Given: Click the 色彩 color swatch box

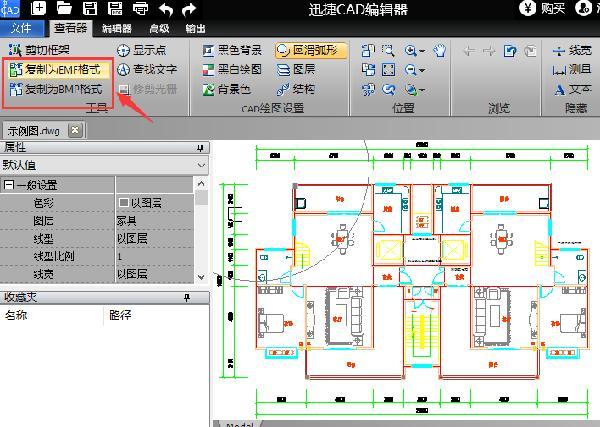Looking at the screenshot, I should [124, 202].
